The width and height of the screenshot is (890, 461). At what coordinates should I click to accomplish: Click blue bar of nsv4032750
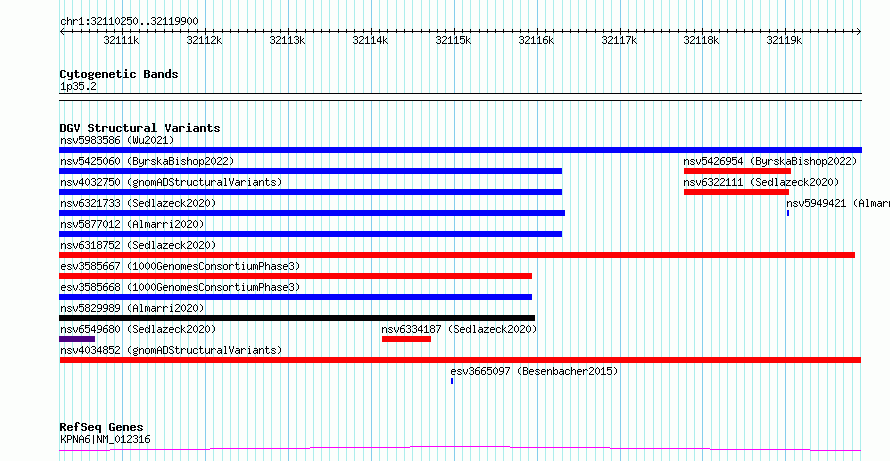pyautogui.click(x=310, y=192)
